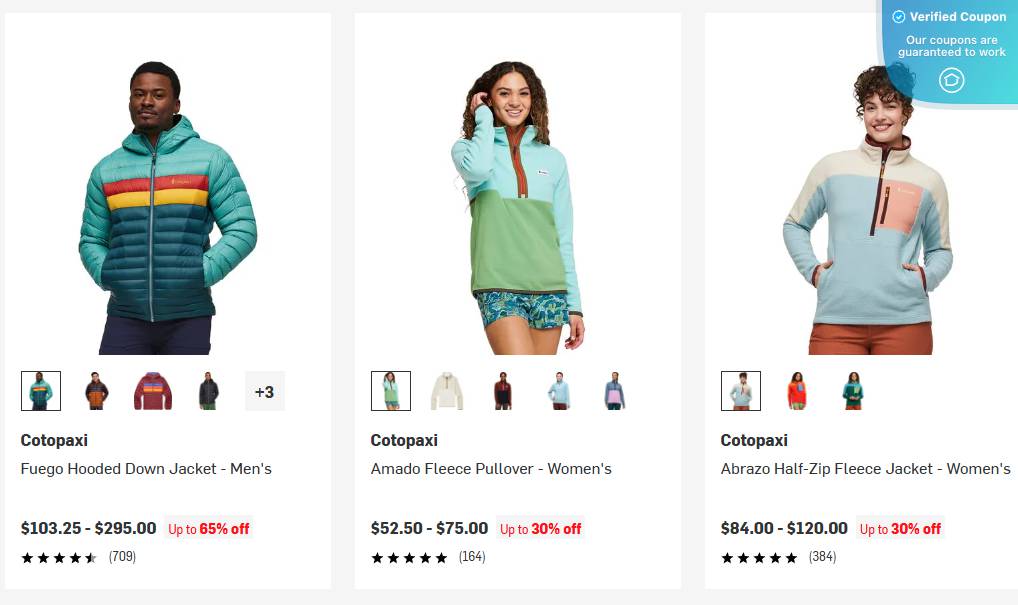
Task: View the 164 reviews for Amado Fleece
Action: click(472, 557)
